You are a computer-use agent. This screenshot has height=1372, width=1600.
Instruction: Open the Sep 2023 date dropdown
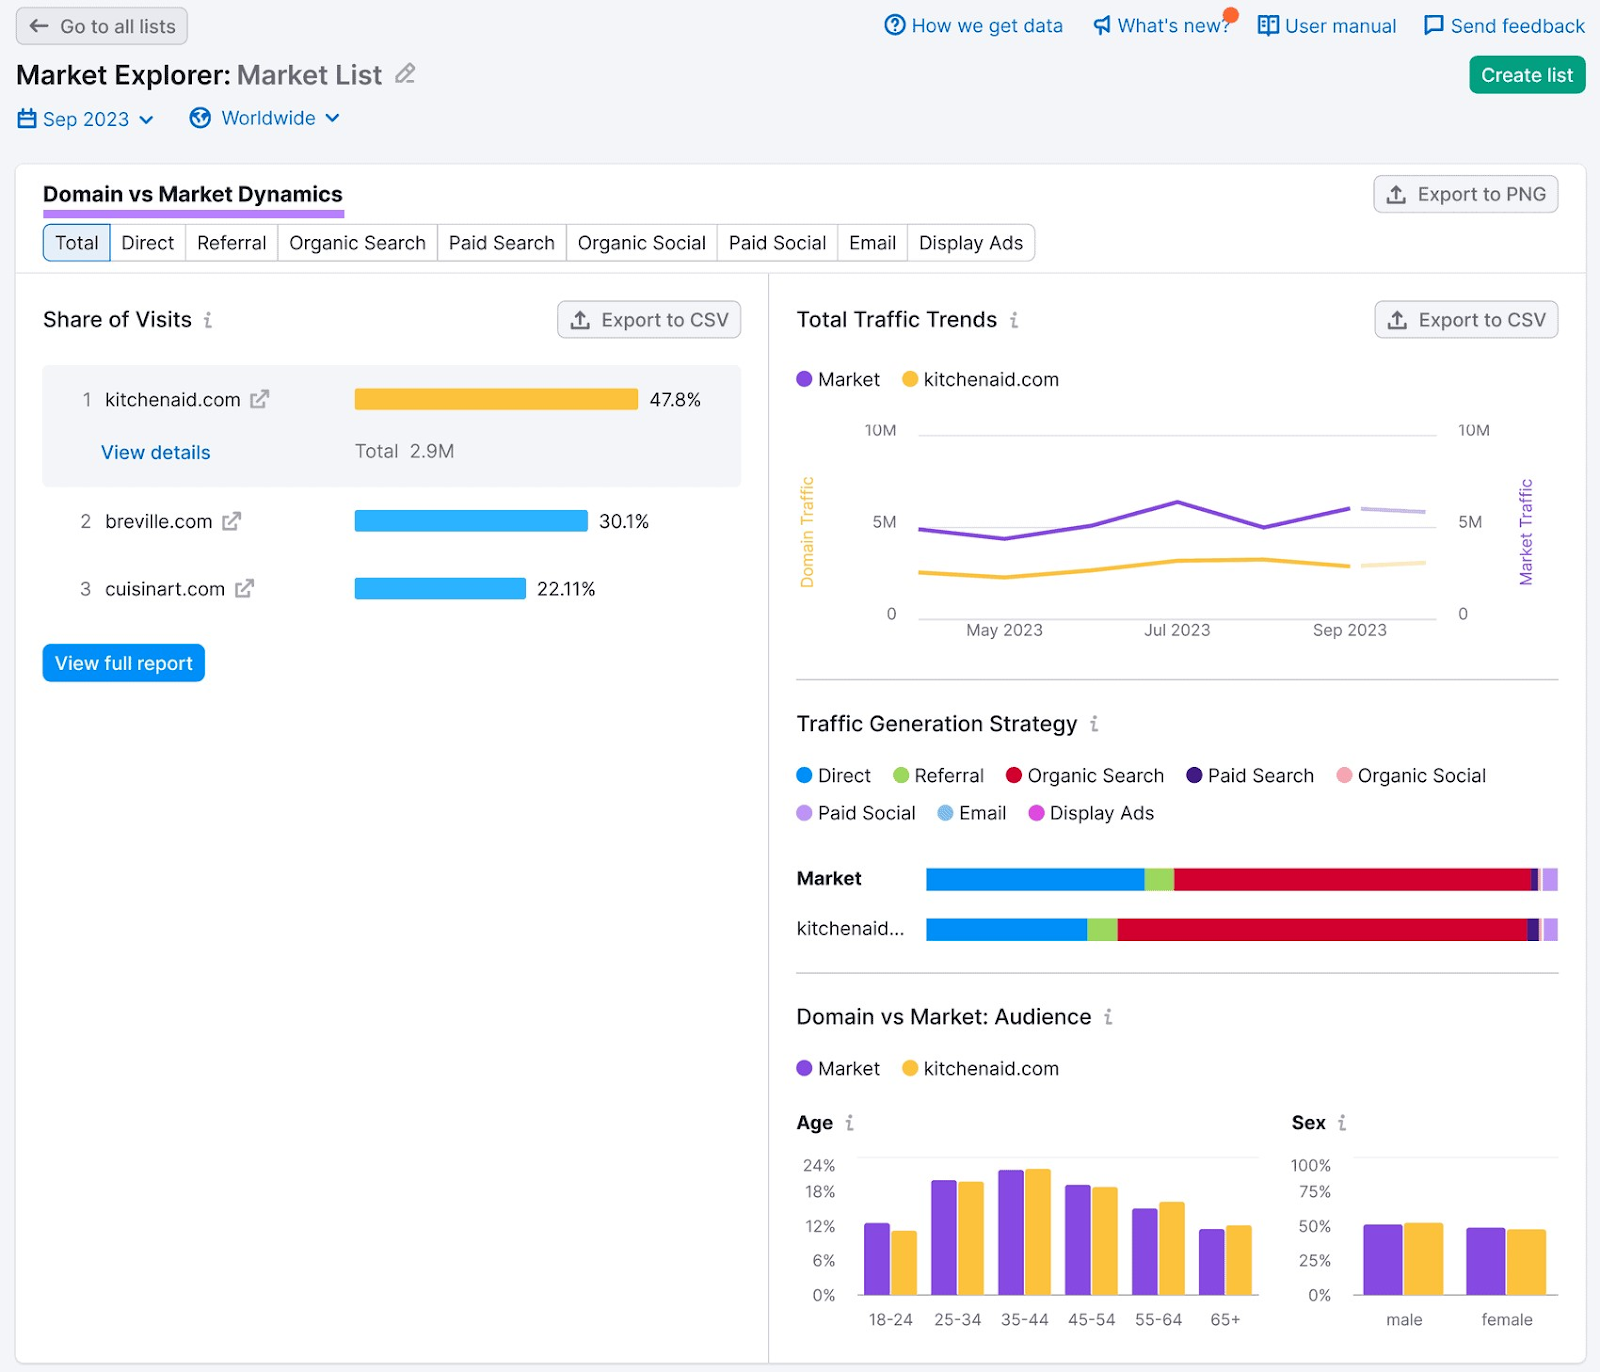[x=86, y=119]
